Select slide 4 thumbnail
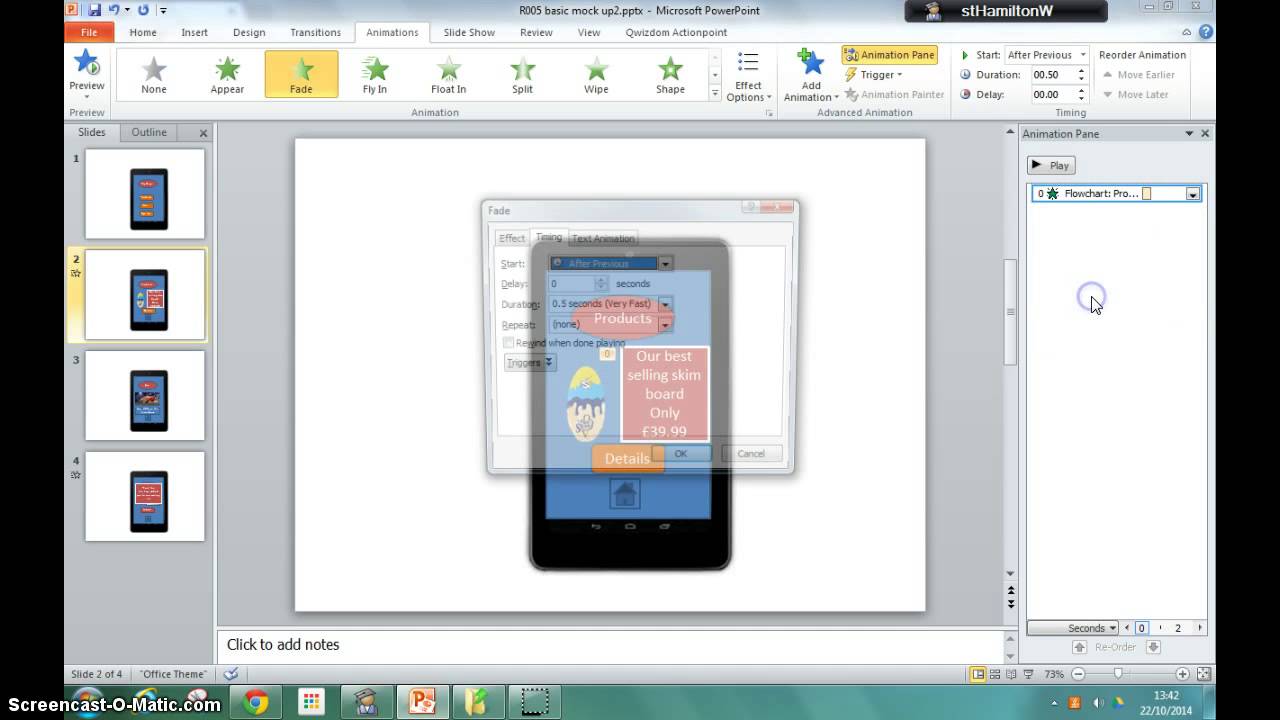 tap(145, 497)
